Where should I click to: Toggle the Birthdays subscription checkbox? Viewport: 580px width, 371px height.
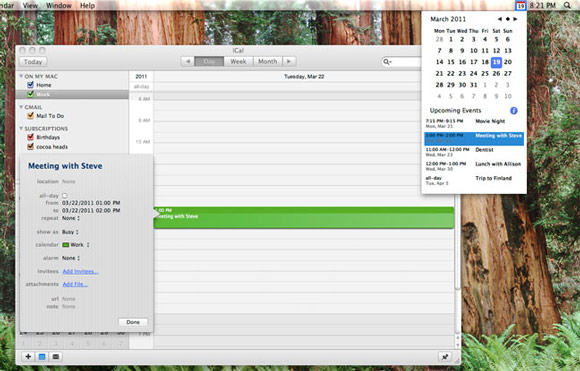31,137
